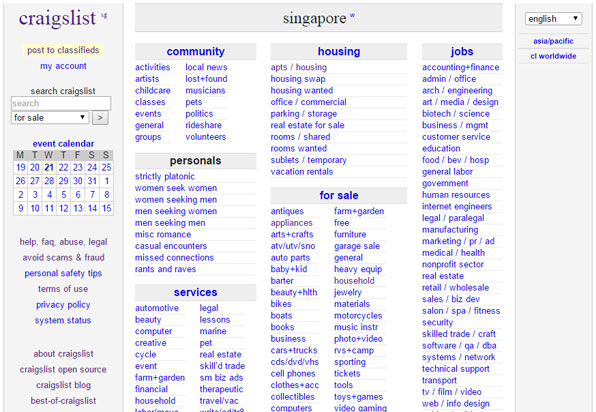Select date 31 in the event calendar

click(92, 181)
